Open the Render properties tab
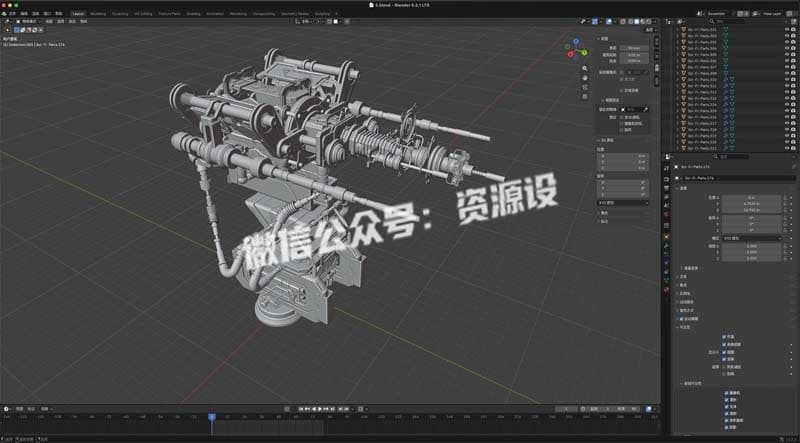The image size is (800, 443). pyautogui.click(x=666, y=179)
